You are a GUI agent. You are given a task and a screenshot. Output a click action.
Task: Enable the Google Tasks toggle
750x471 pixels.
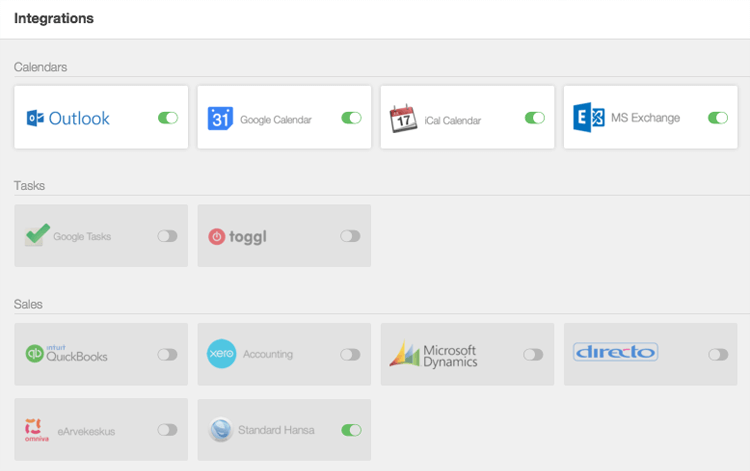(x=167, y=236)
